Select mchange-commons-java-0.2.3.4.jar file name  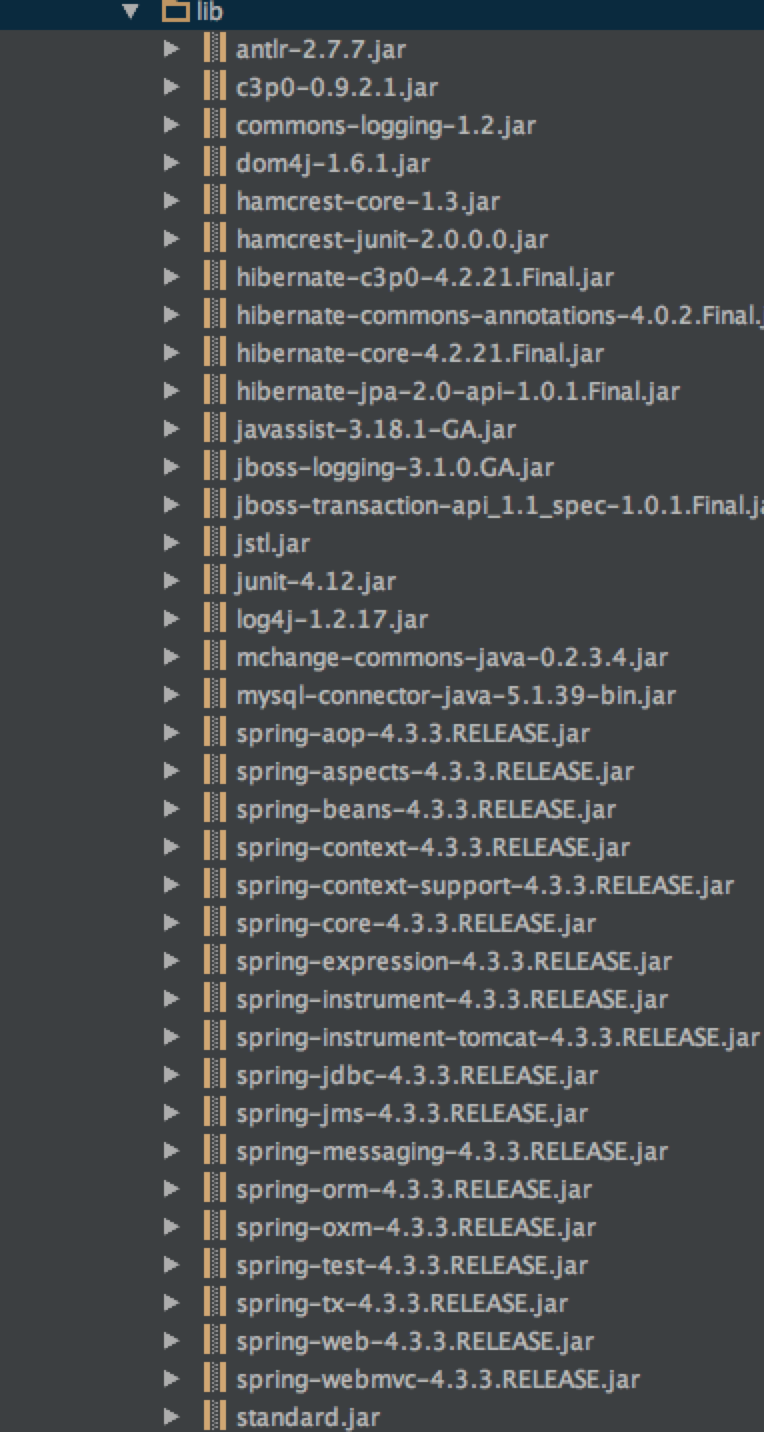click(452, 657)
